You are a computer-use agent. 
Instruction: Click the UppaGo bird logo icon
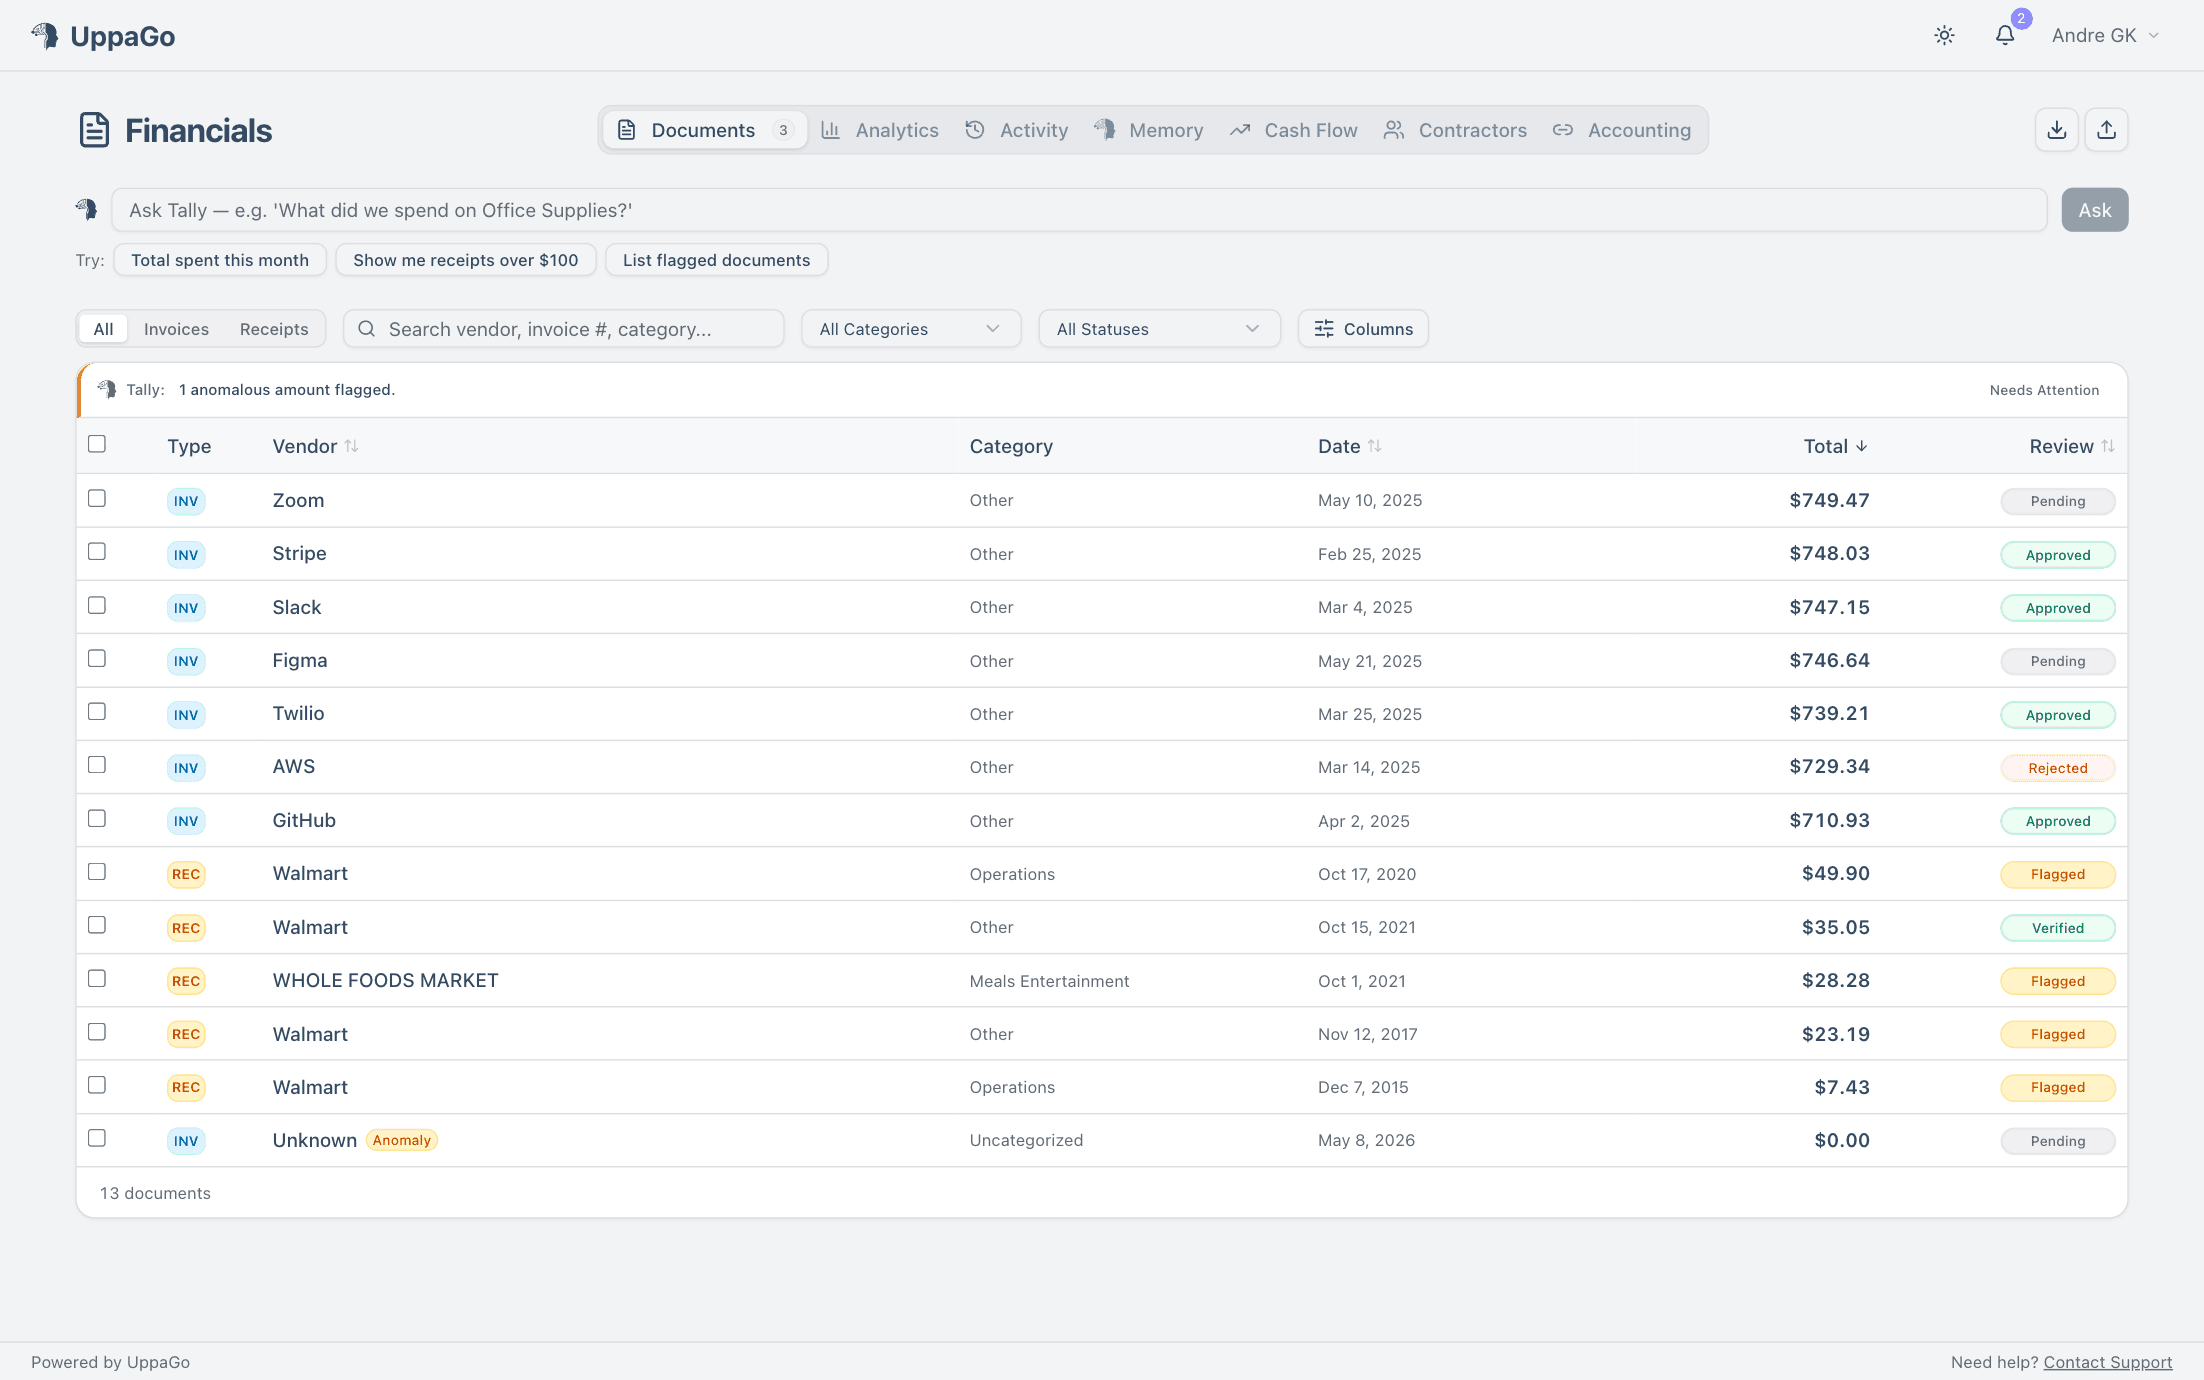pos(45,36)
